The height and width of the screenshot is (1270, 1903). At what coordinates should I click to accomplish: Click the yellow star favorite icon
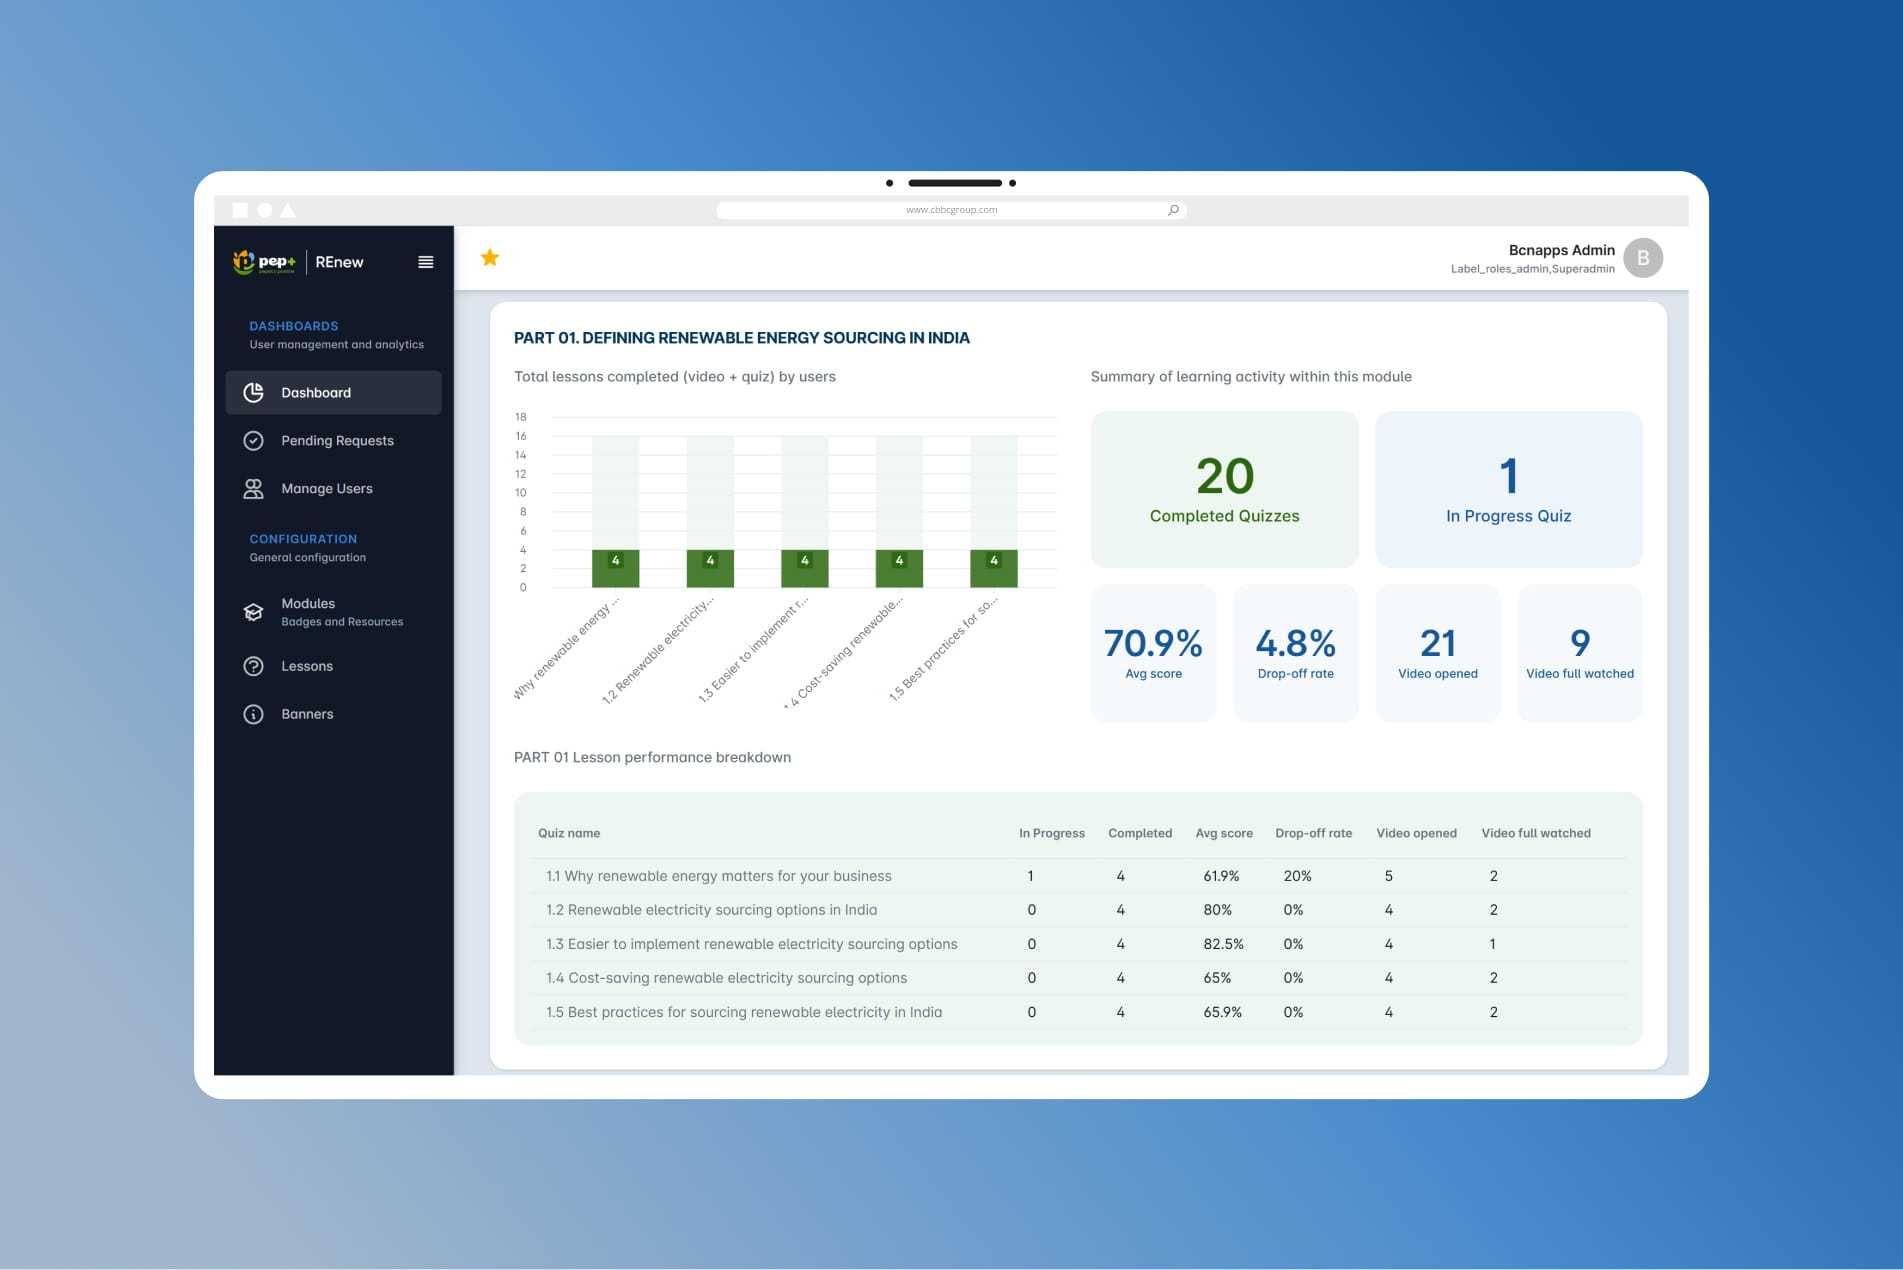coord(490,258)
